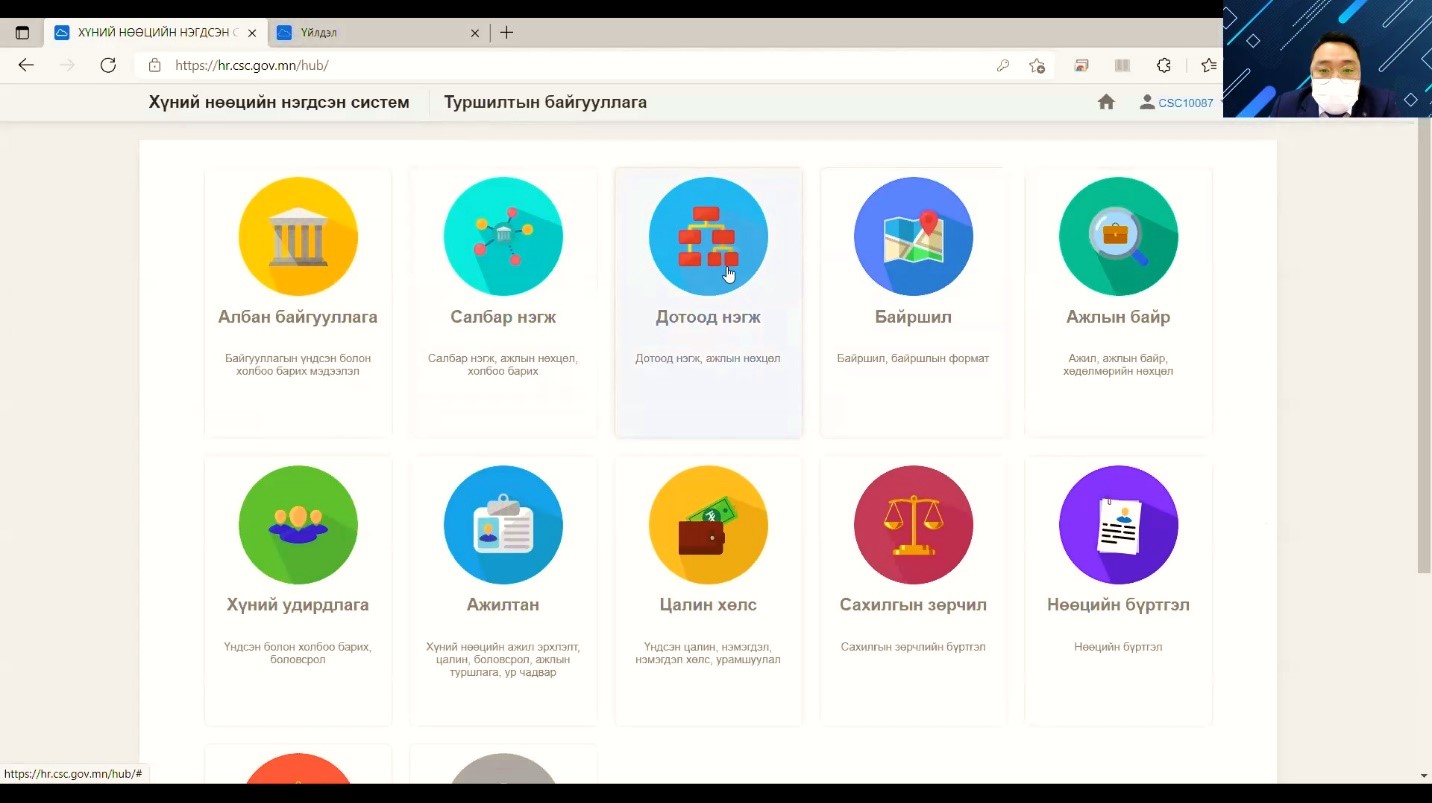
Task: Open the split screen toolbar icon
Action: (x=1122, y=65)
